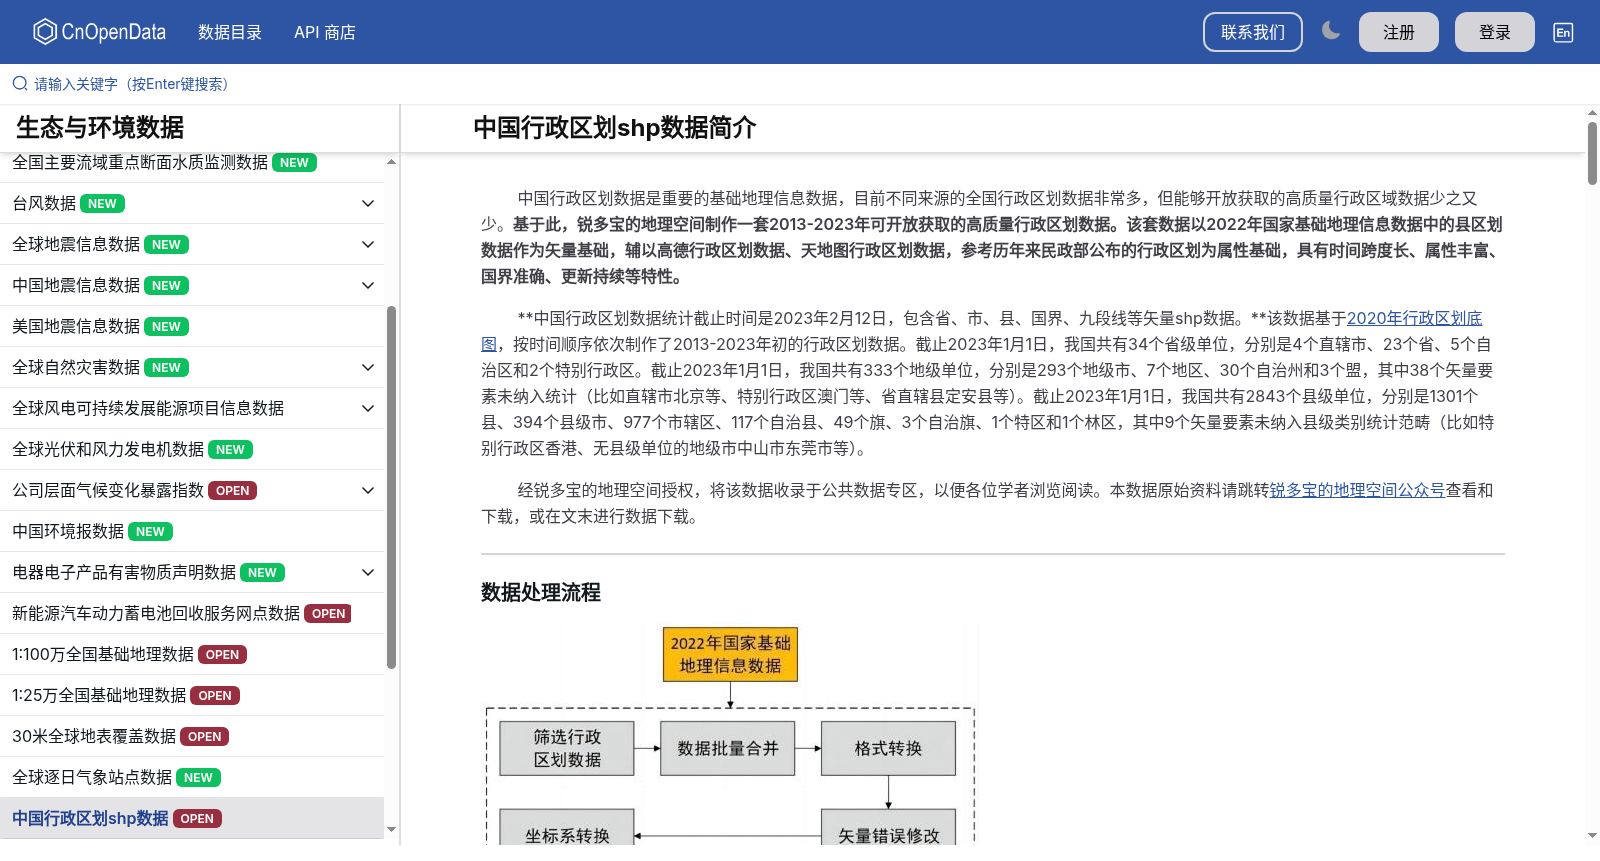Open 全球光伏和风力发电机数据 item
This screenshot has width=1600, height=861.
[x=192, y=450]
